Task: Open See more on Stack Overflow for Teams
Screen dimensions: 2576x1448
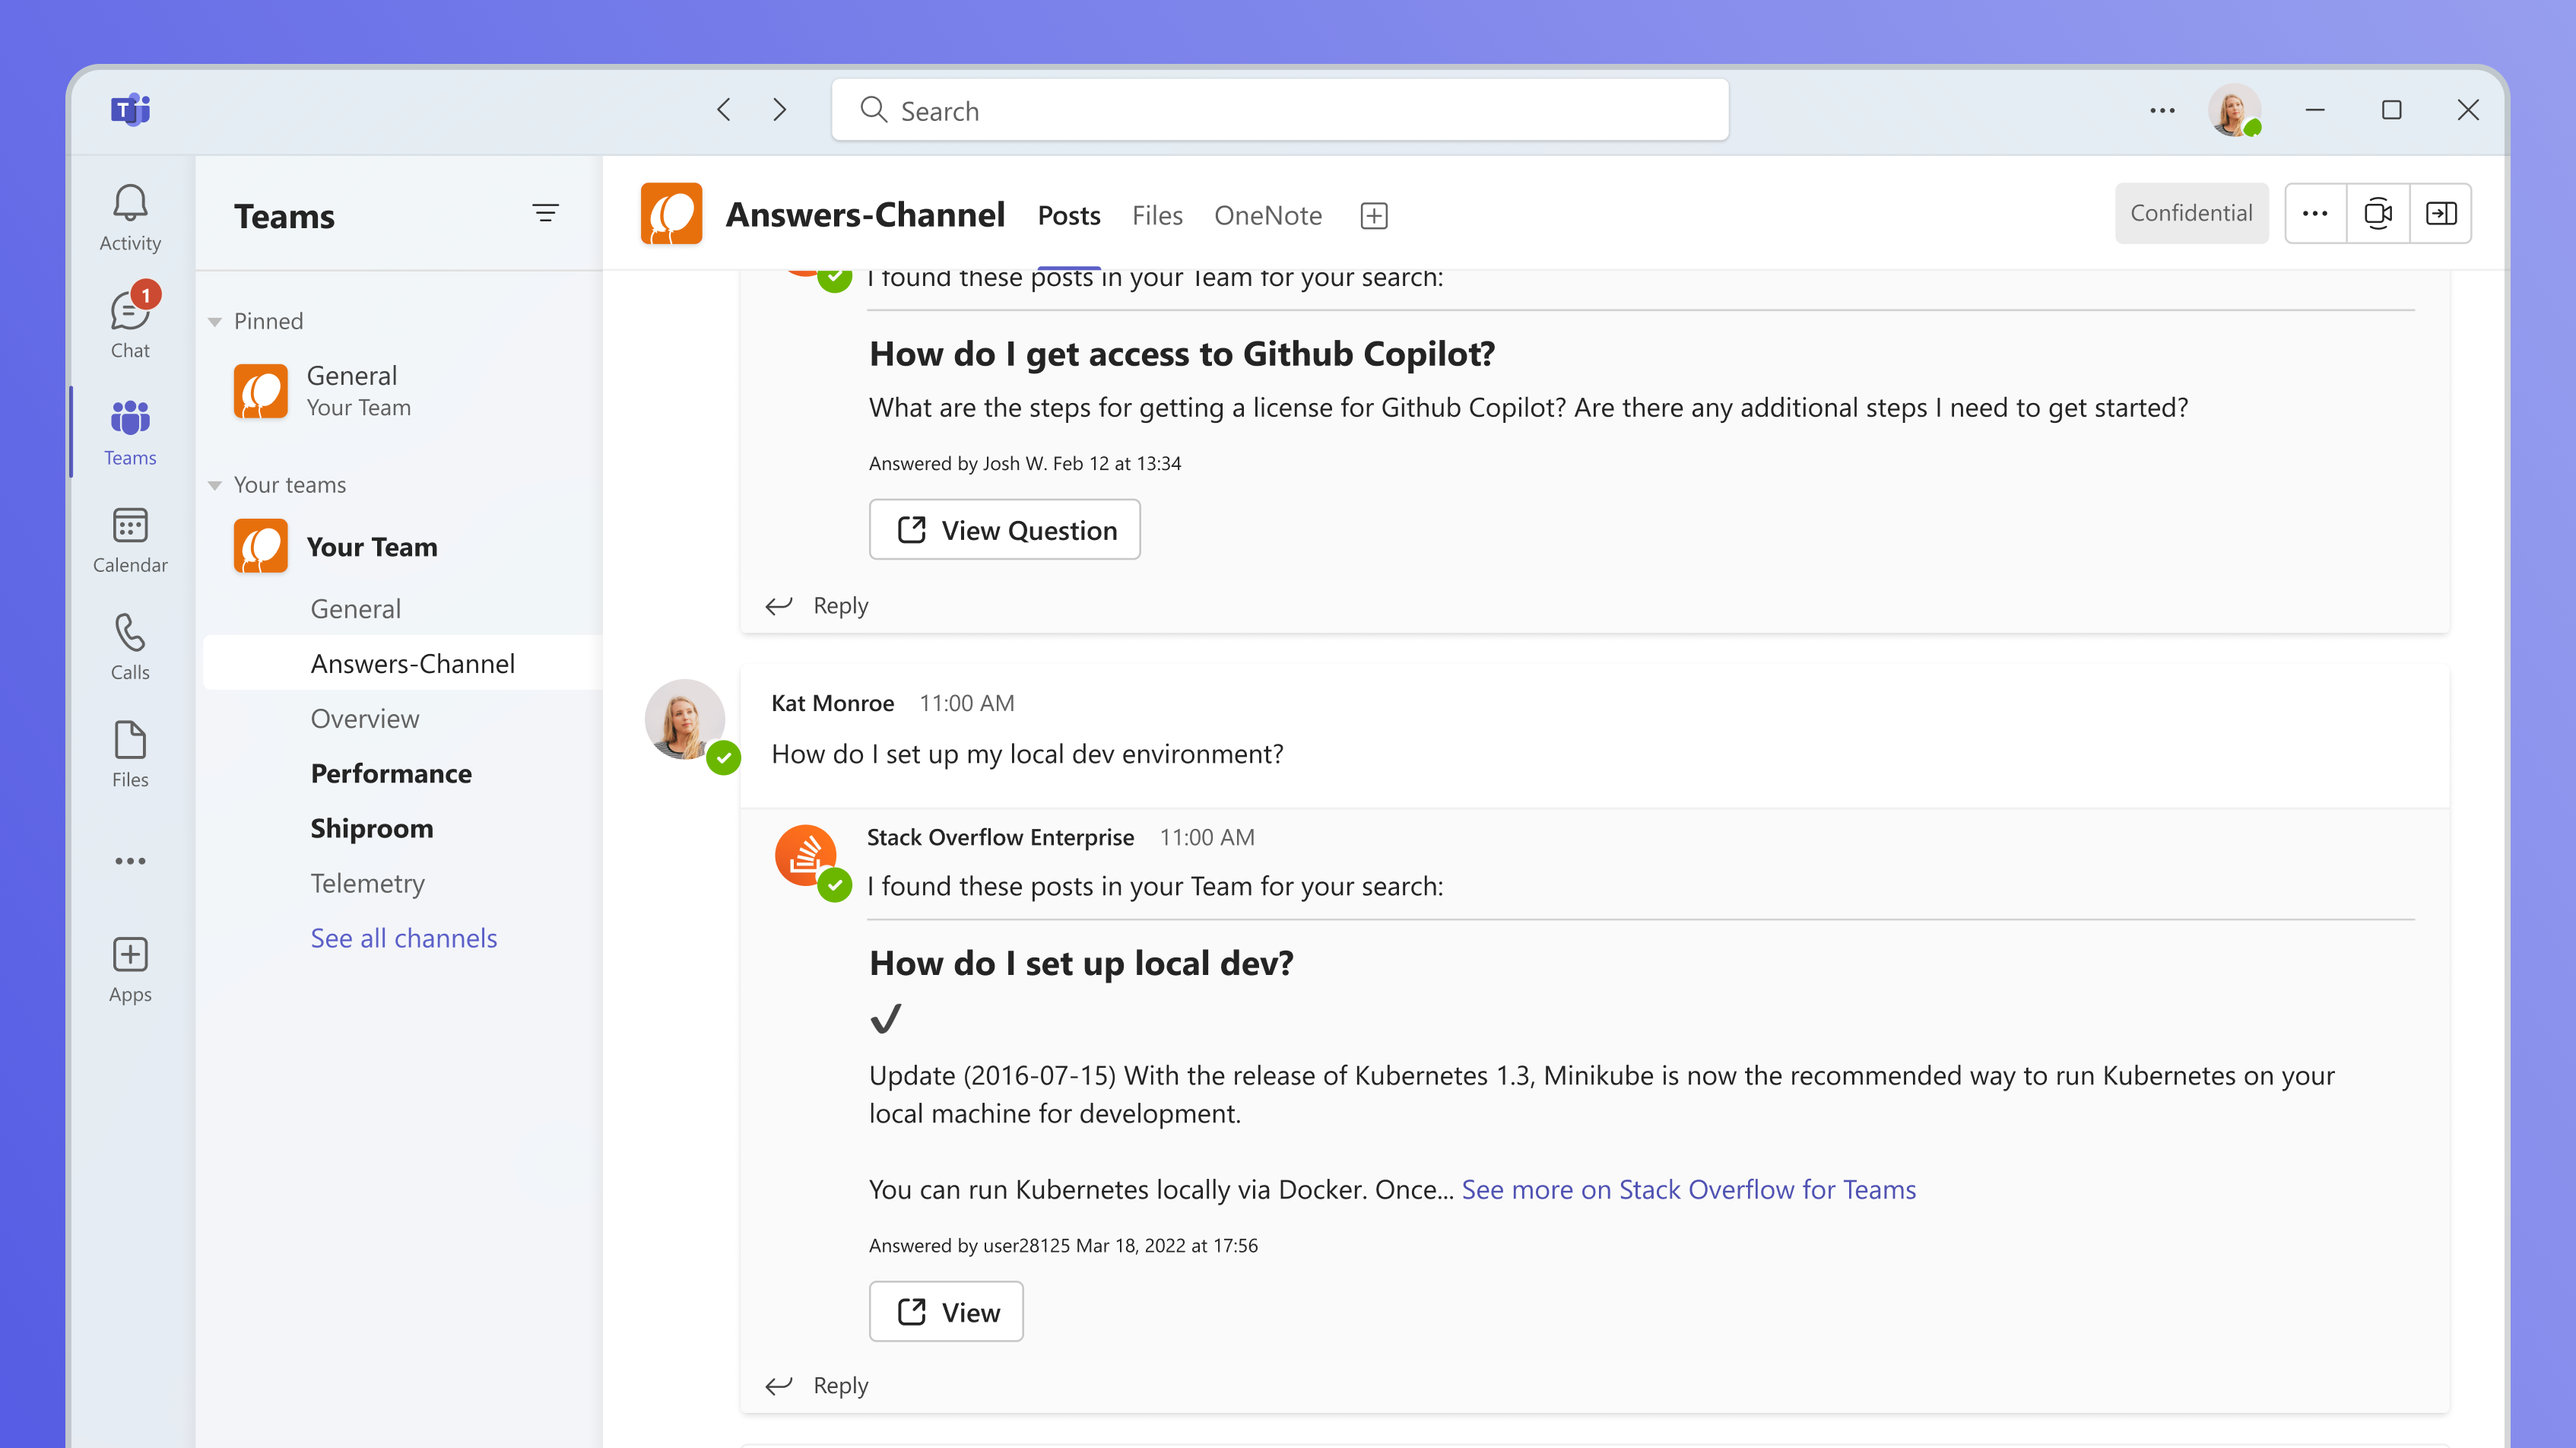Action: click(x=1689, y=1189)
